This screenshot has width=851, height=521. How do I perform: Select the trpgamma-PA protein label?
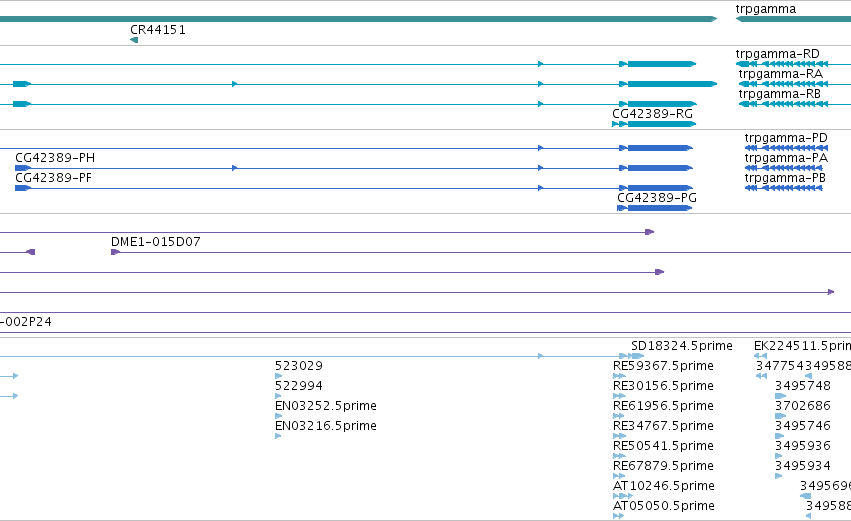(786, 158)
